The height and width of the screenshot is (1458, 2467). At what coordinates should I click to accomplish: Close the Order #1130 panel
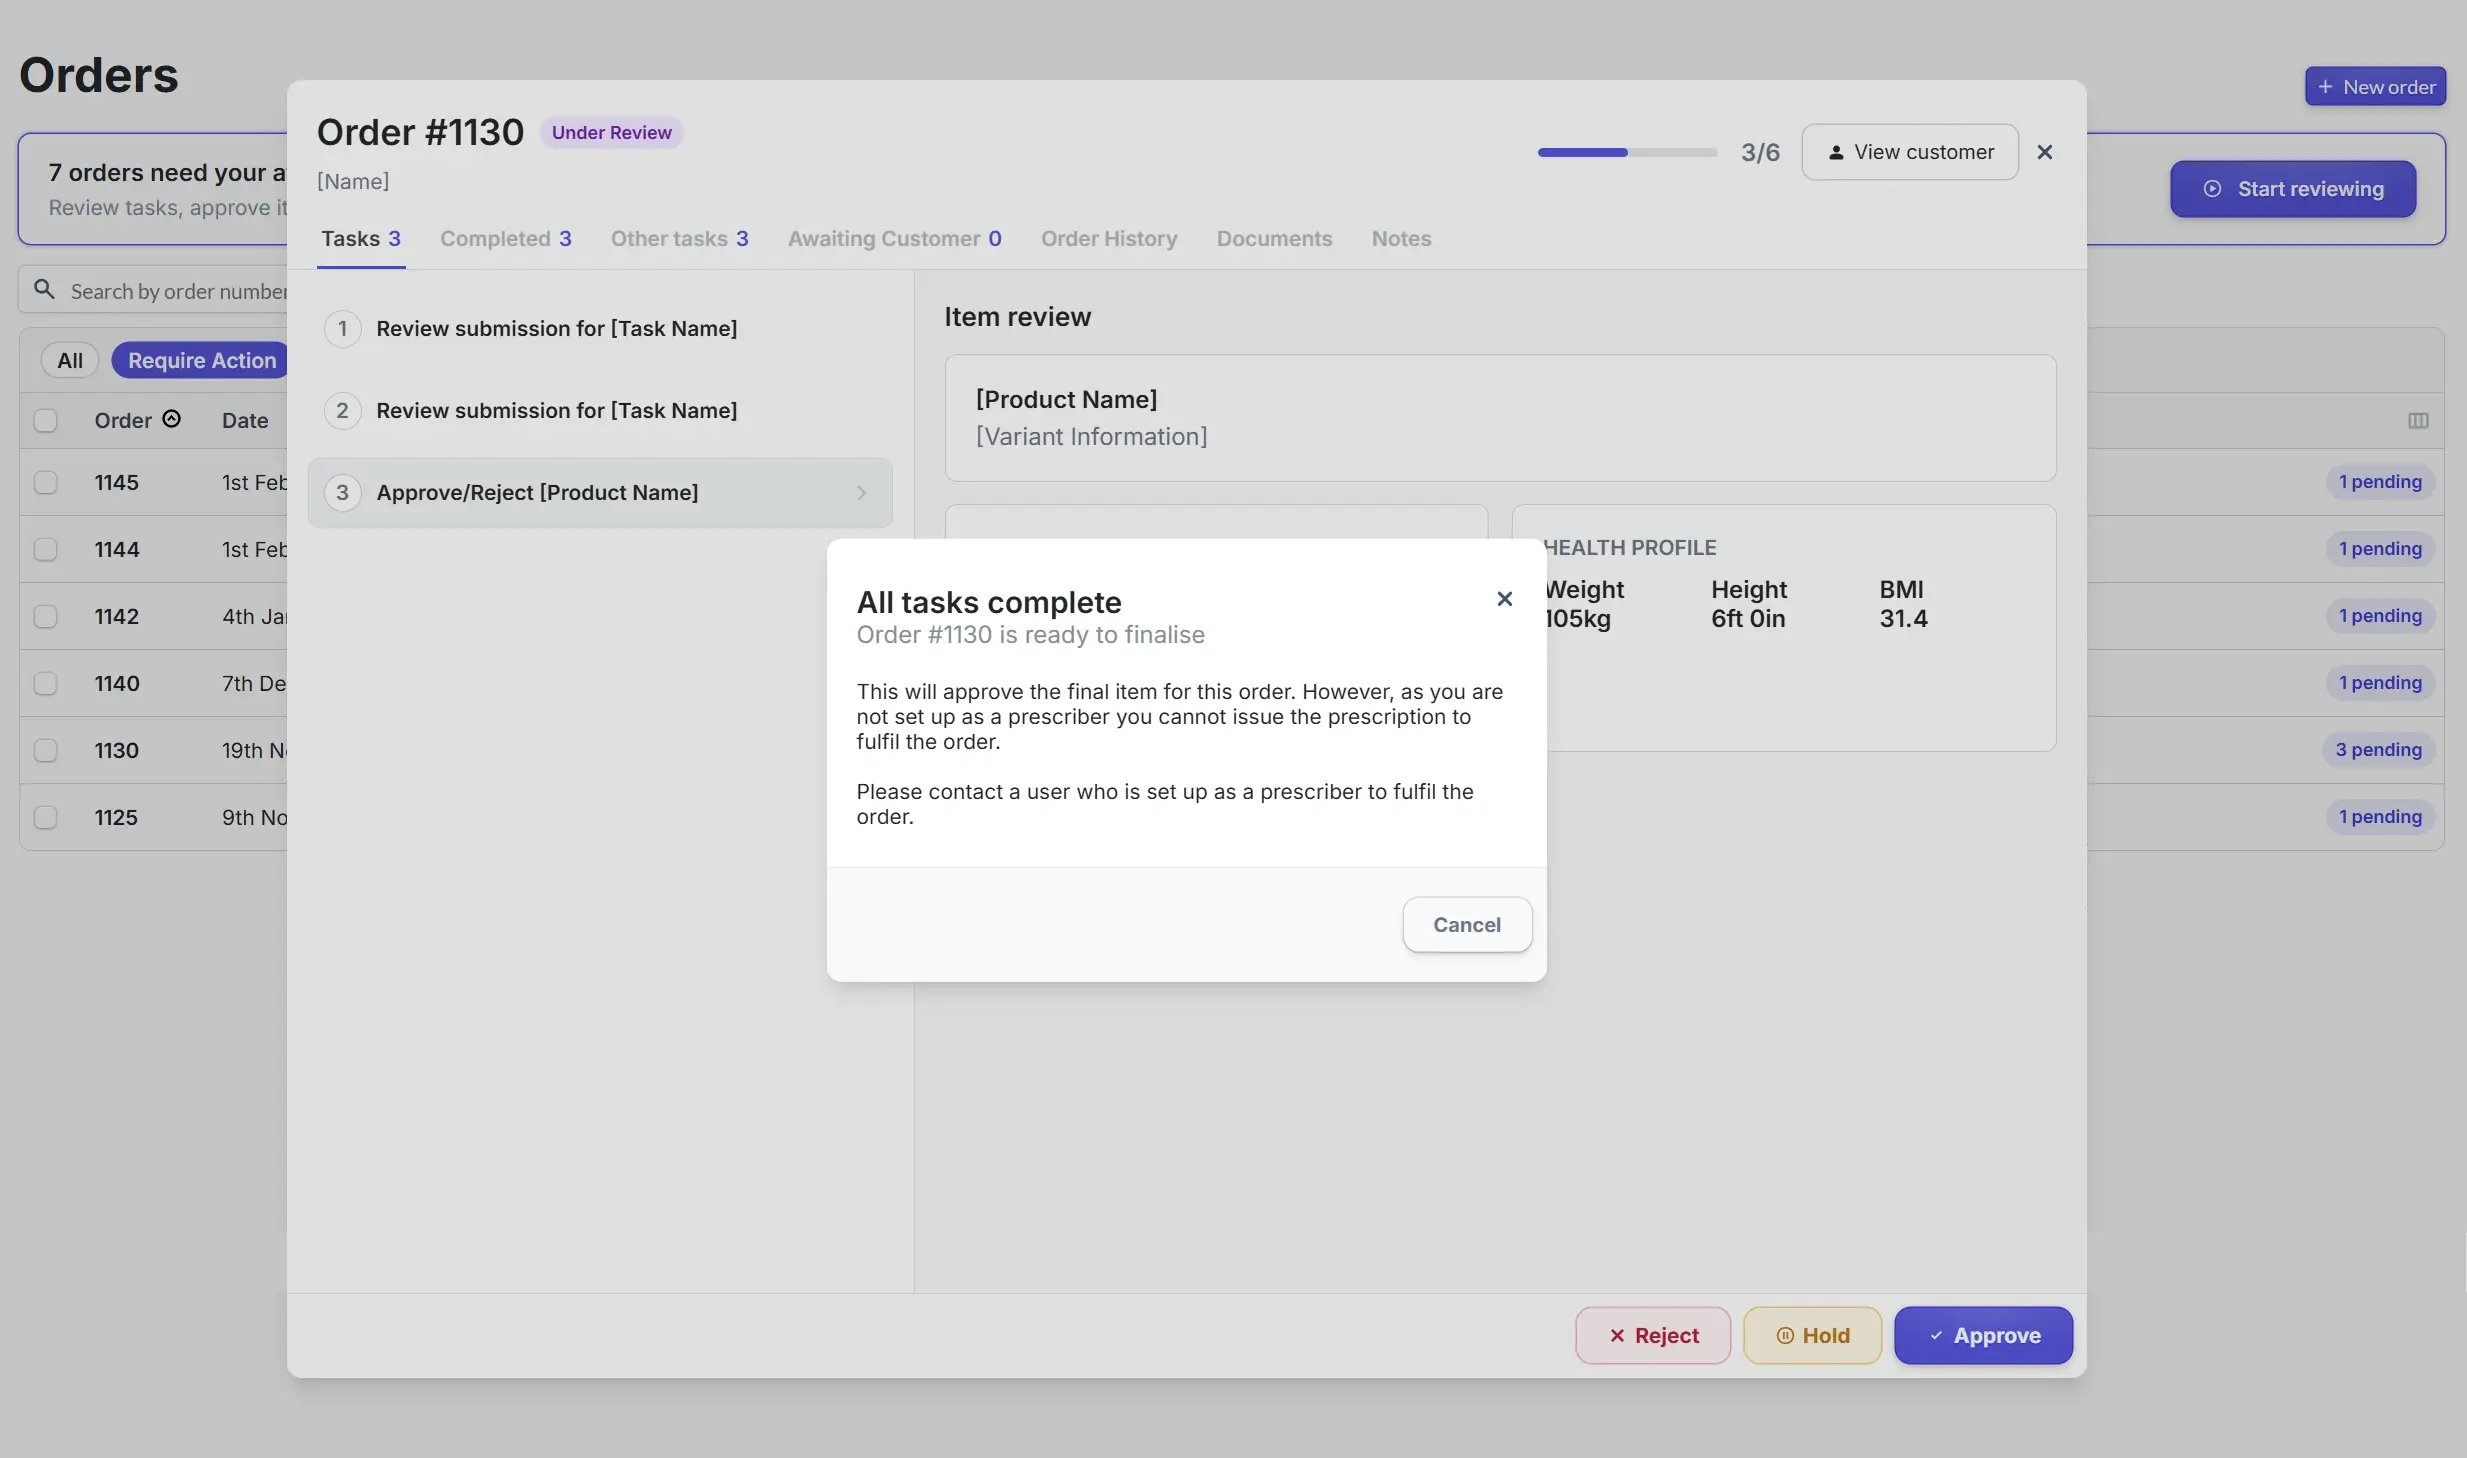coord(2044,152)
